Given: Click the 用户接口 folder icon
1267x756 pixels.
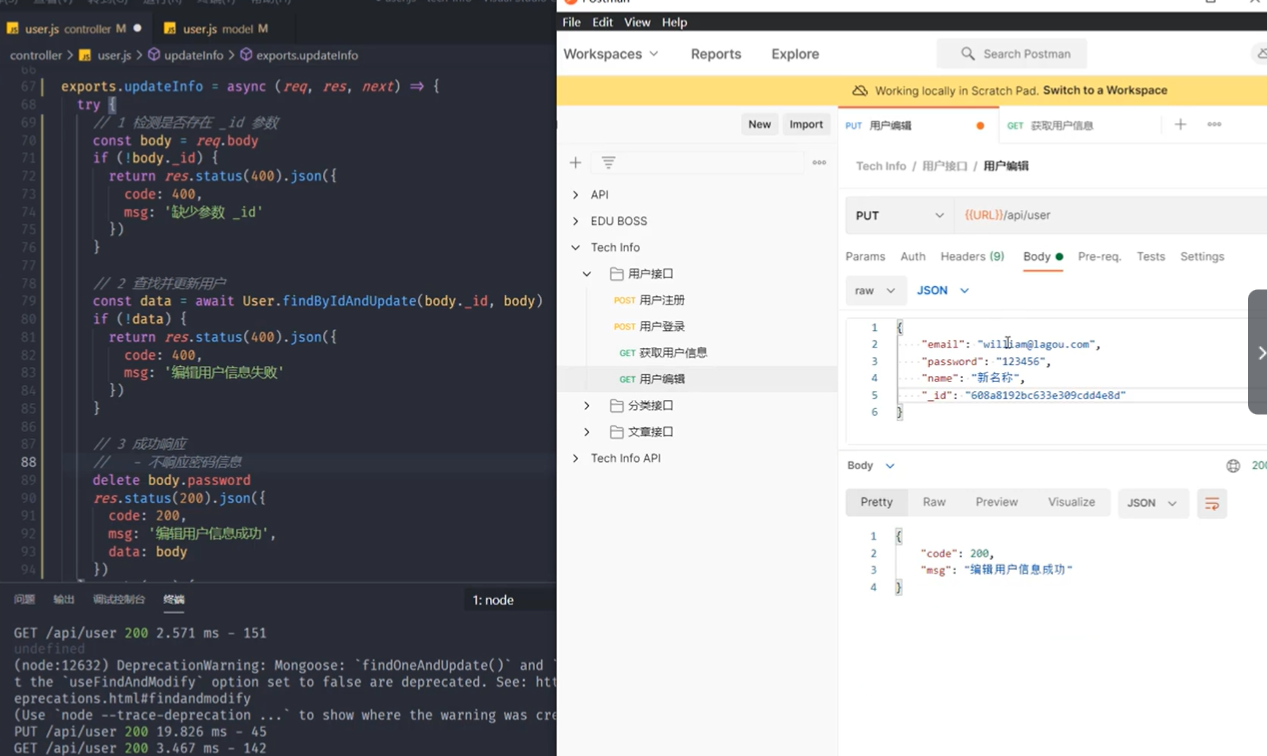Looking at the screenshot, I should coord(617,274).
